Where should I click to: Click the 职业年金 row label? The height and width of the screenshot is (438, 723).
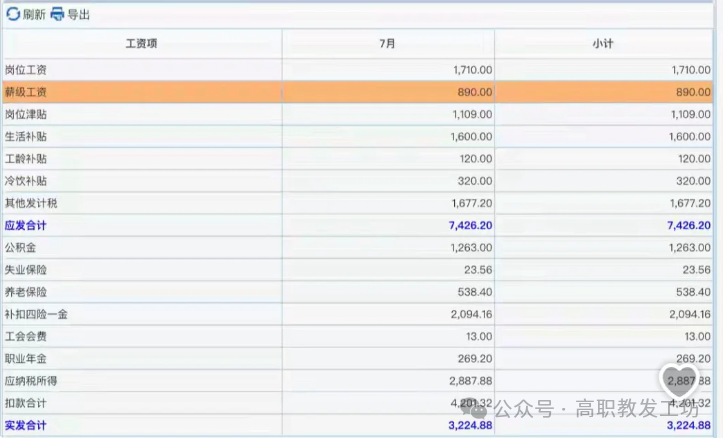pos(26,358)
